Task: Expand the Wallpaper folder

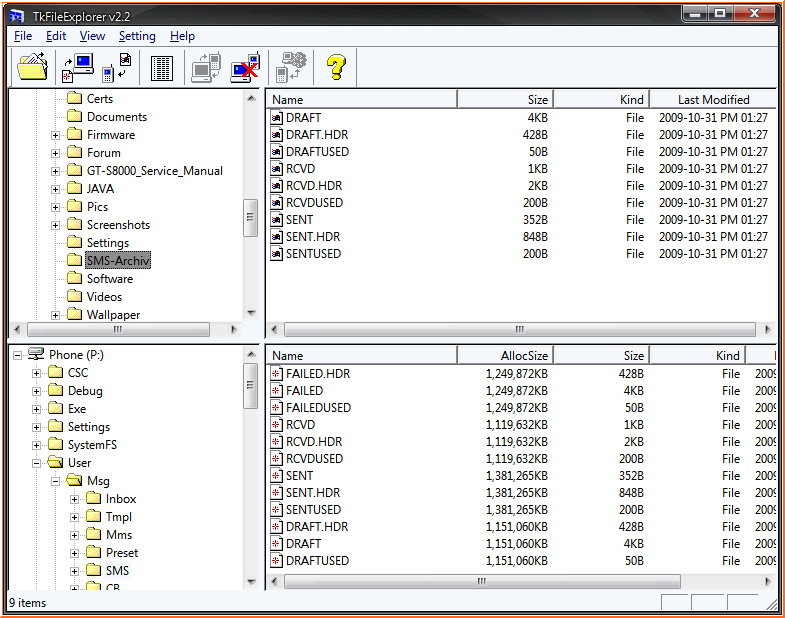Action: (x=56, y=316)
